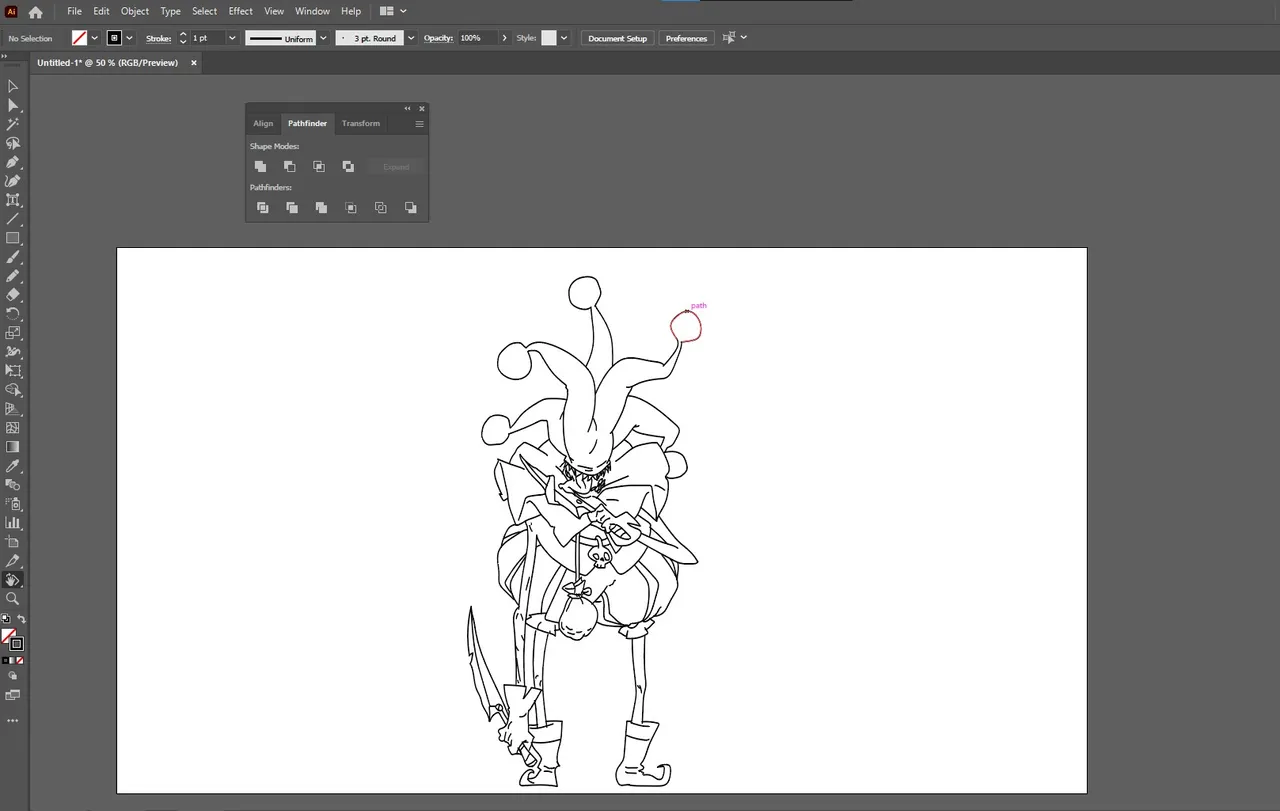Viewport: 1280px width, 811px height.
Task: Apply the Merge pathfinder
Action: [321, 208]
